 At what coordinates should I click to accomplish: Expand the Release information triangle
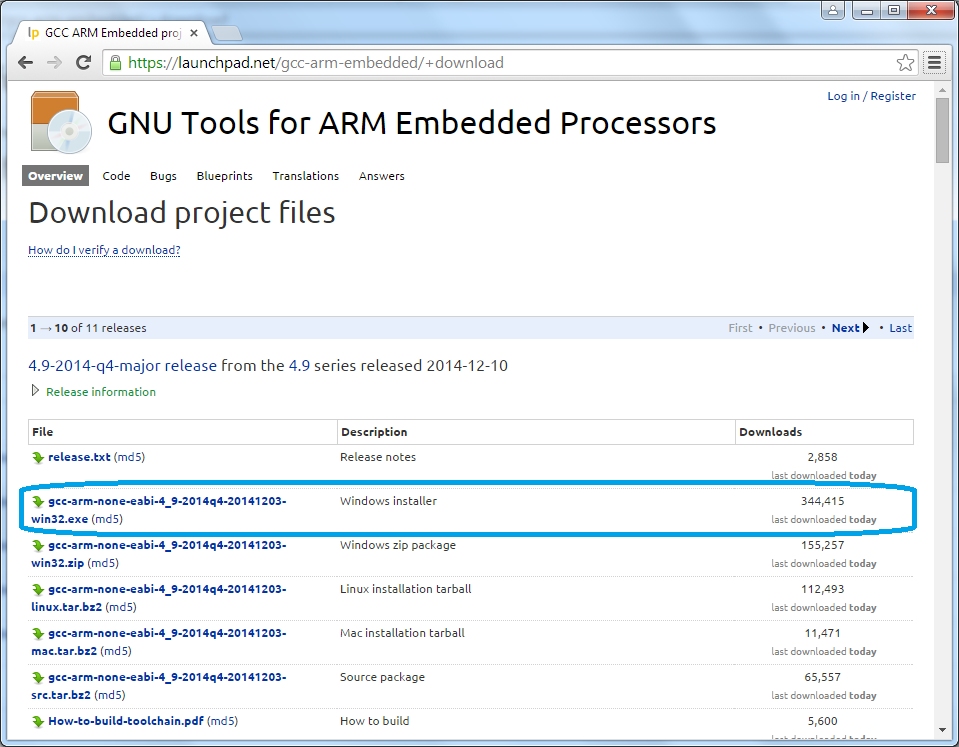35,391
